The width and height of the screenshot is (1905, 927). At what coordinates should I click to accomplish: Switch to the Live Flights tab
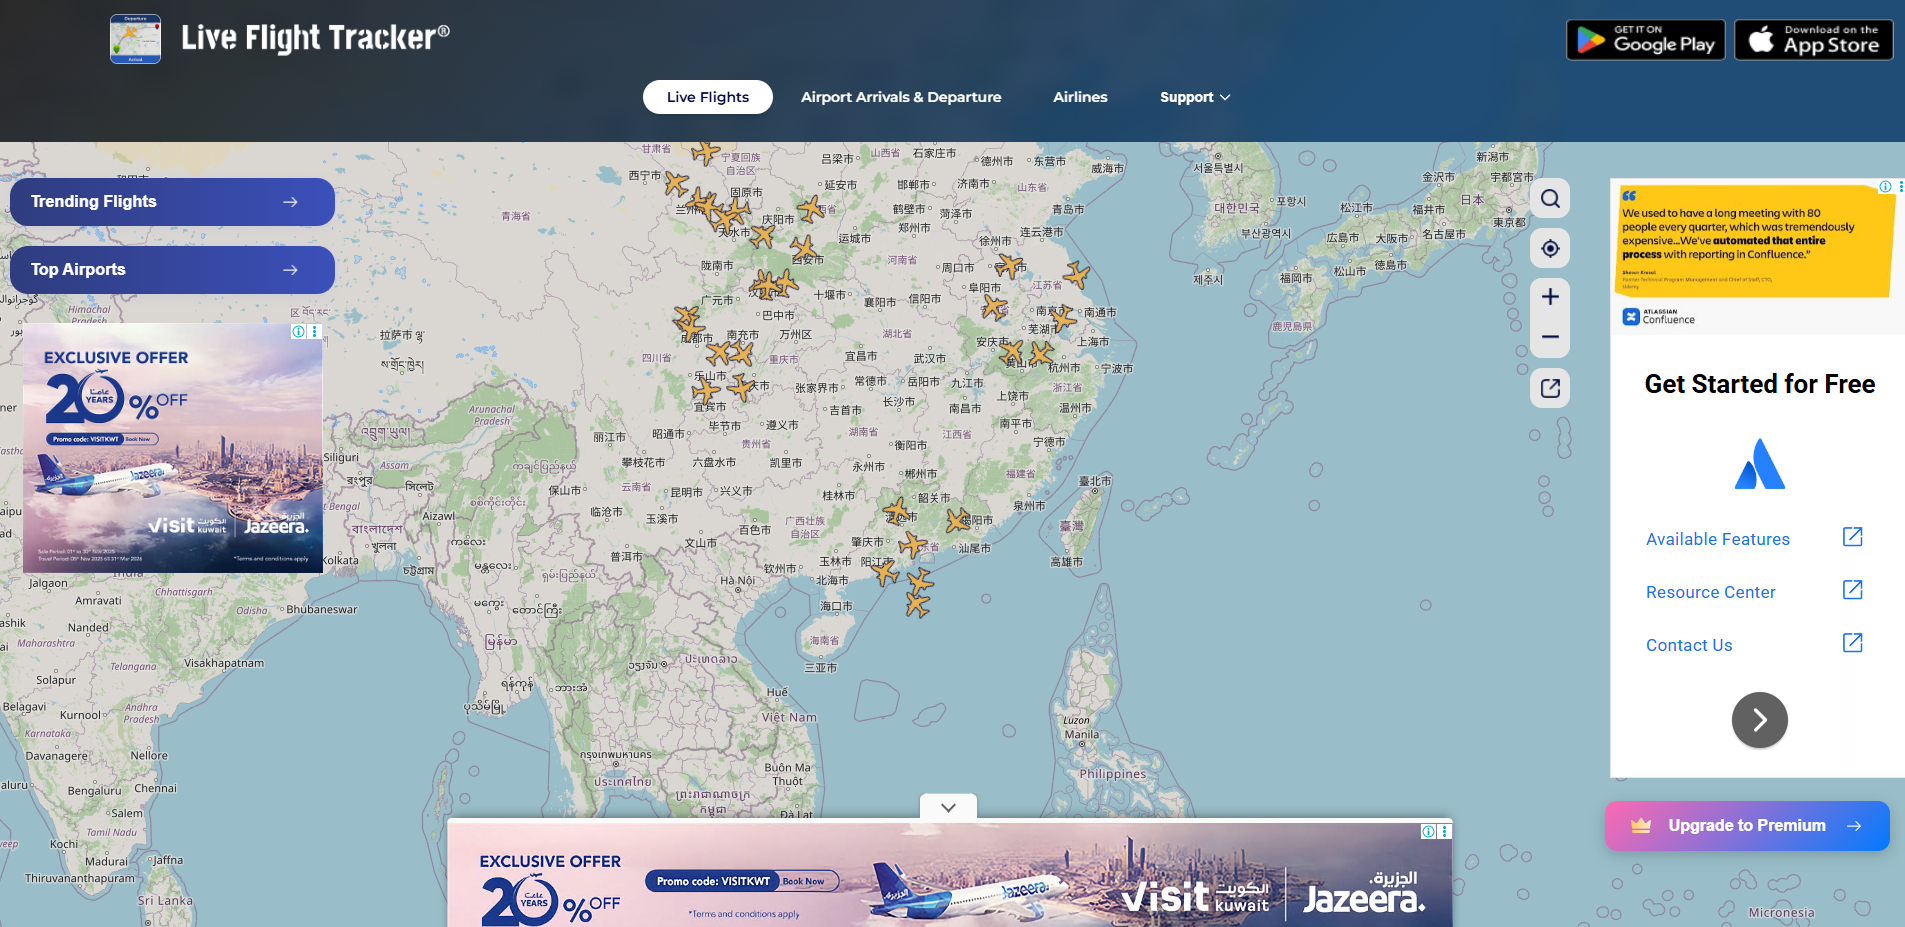[707, 97]
